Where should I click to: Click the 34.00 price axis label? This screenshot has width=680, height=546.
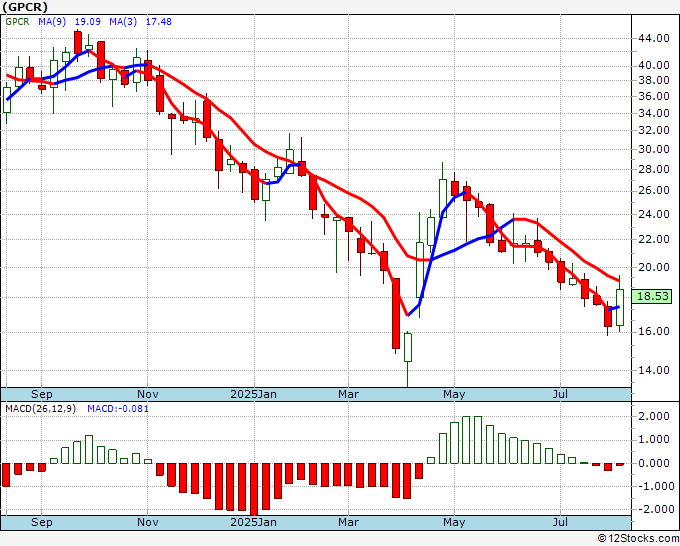[654, 113]
